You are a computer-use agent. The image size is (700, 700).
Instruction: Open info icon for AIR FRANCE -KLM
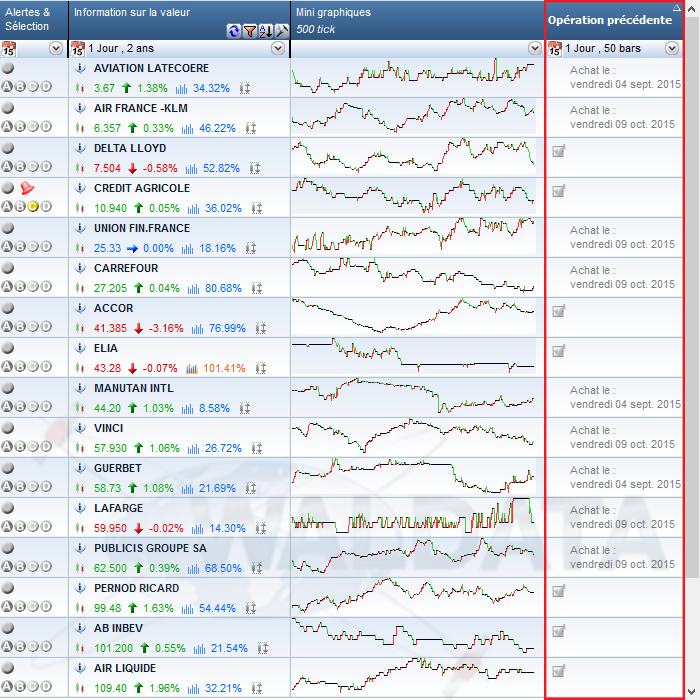pyautogui.click(x=80, y=108)
